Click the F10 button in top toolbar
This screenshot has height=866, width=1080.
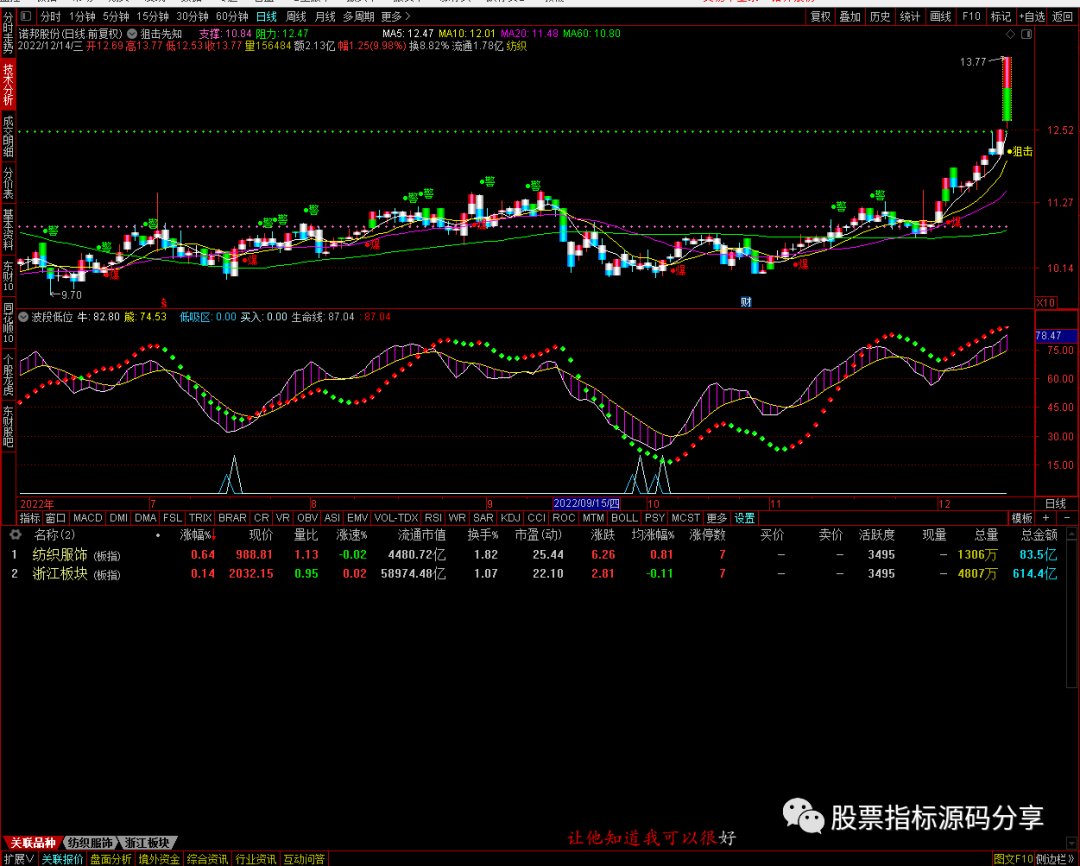tap(971, 17)
